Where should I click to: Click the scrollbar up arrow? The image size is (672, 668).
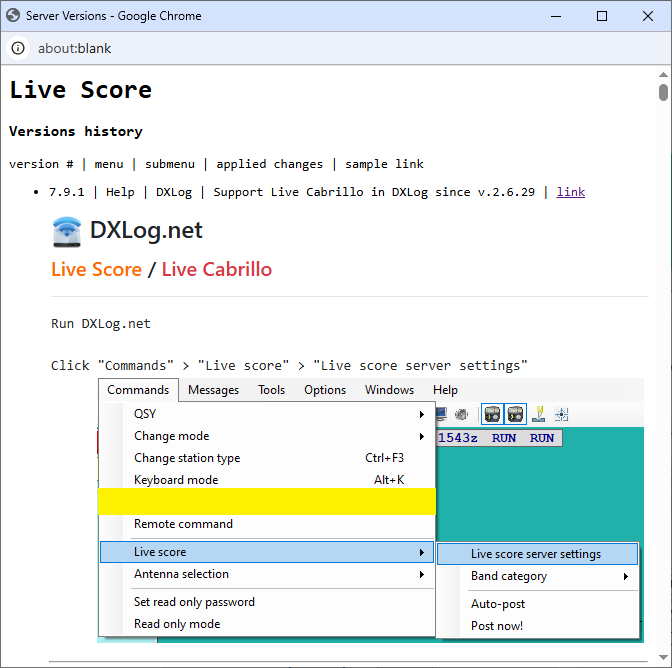click(x=663, y=75)
